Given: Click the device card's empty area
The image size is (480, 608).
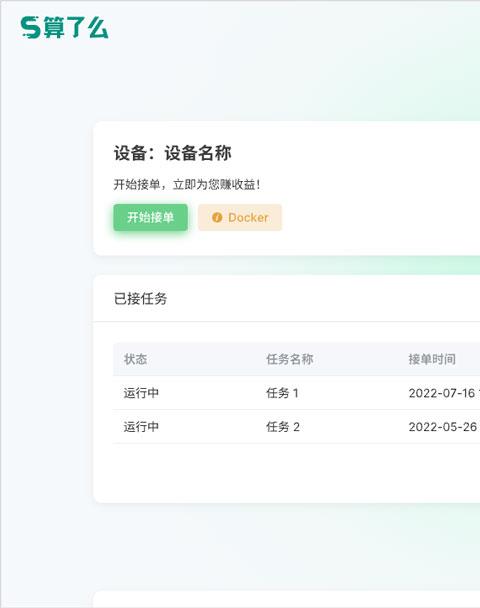Looking at the screenshot, I should [x=380, y=186].
